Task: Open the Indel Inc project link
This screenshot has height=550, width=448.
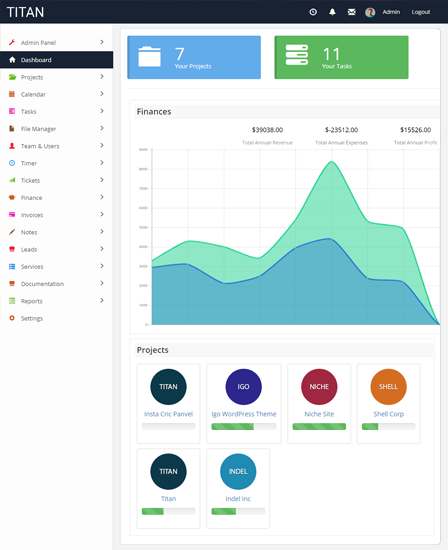Action: (x=238, y=498)
